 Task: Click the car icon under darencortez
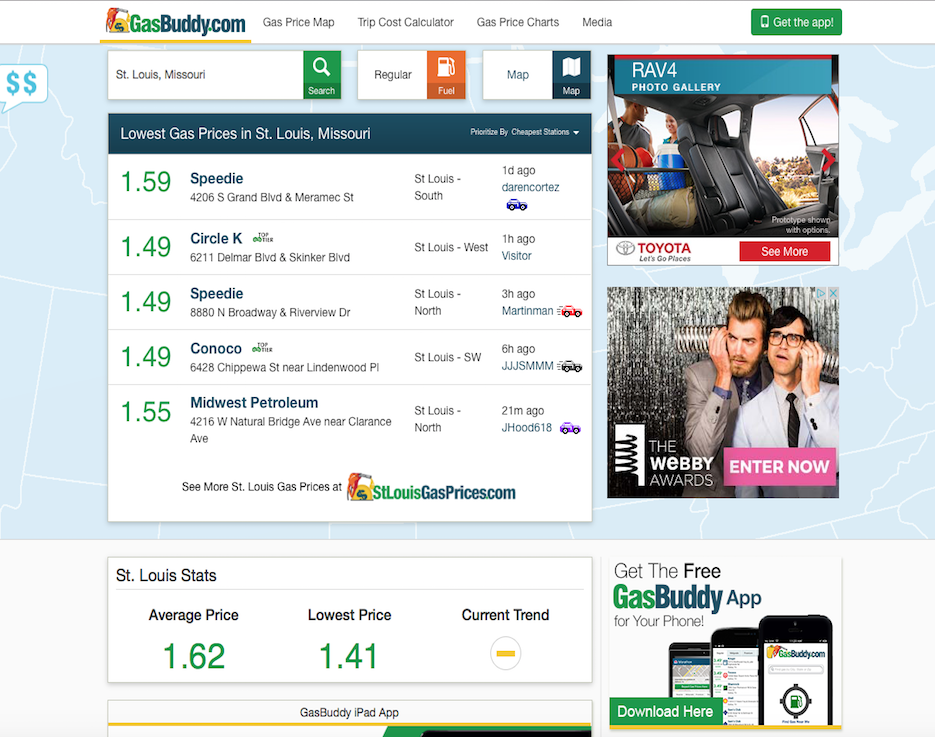[x=516, y=205]
